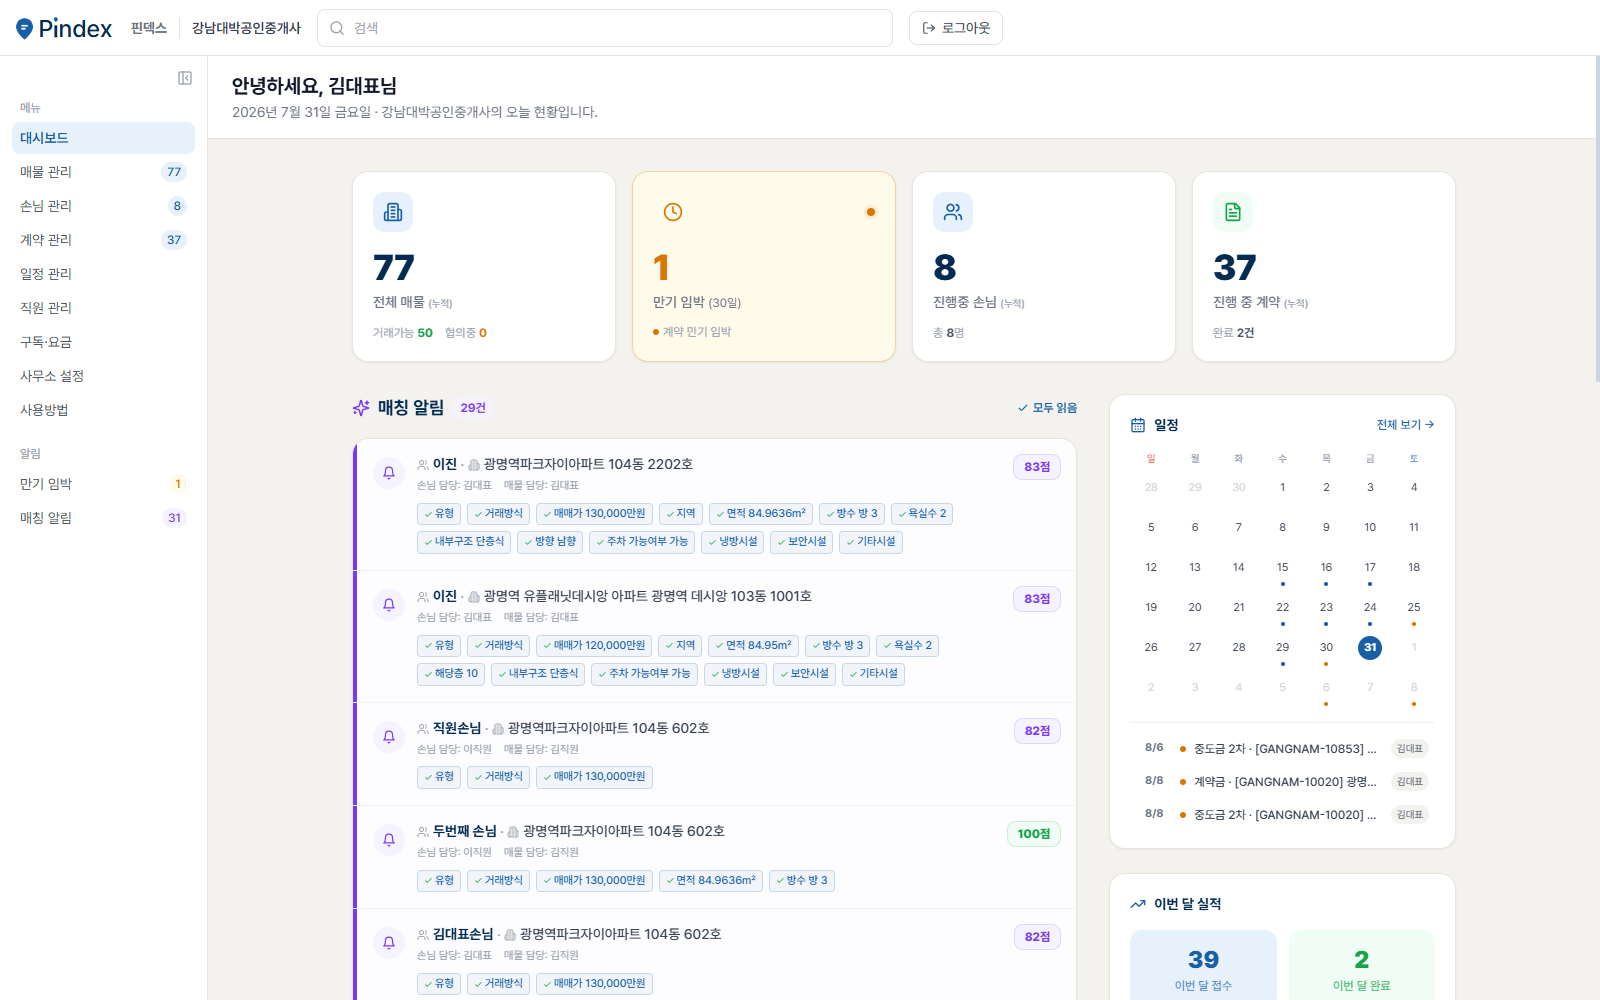This screenshot has width=1600, height=1000.
Task: Open the 전체 매물 77 stat card
Action: point(484,266)
